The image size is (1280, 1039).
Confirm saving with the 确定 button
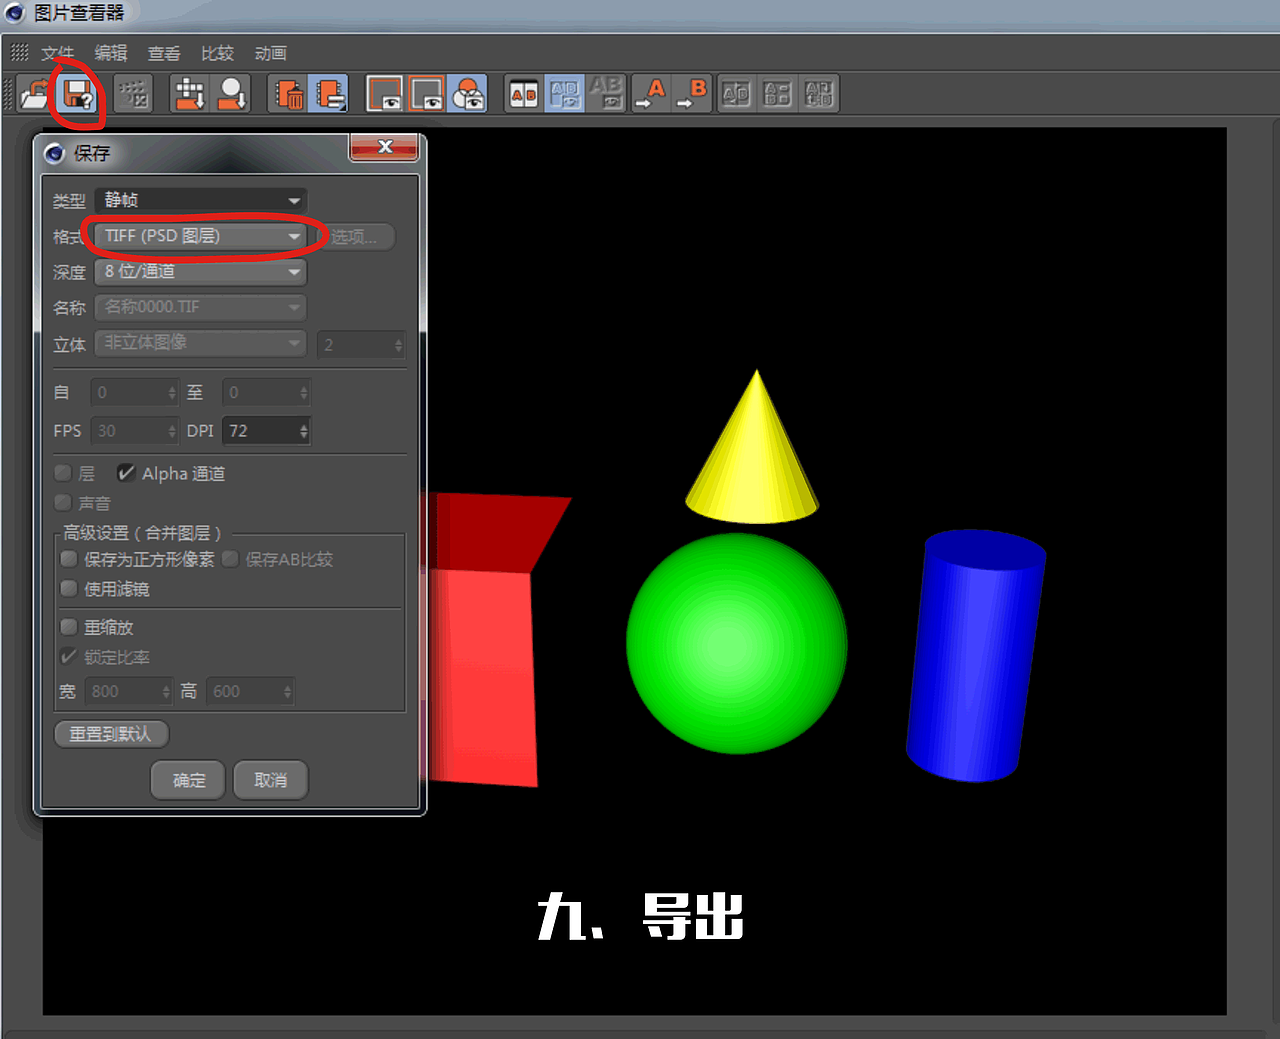(188, 780)
